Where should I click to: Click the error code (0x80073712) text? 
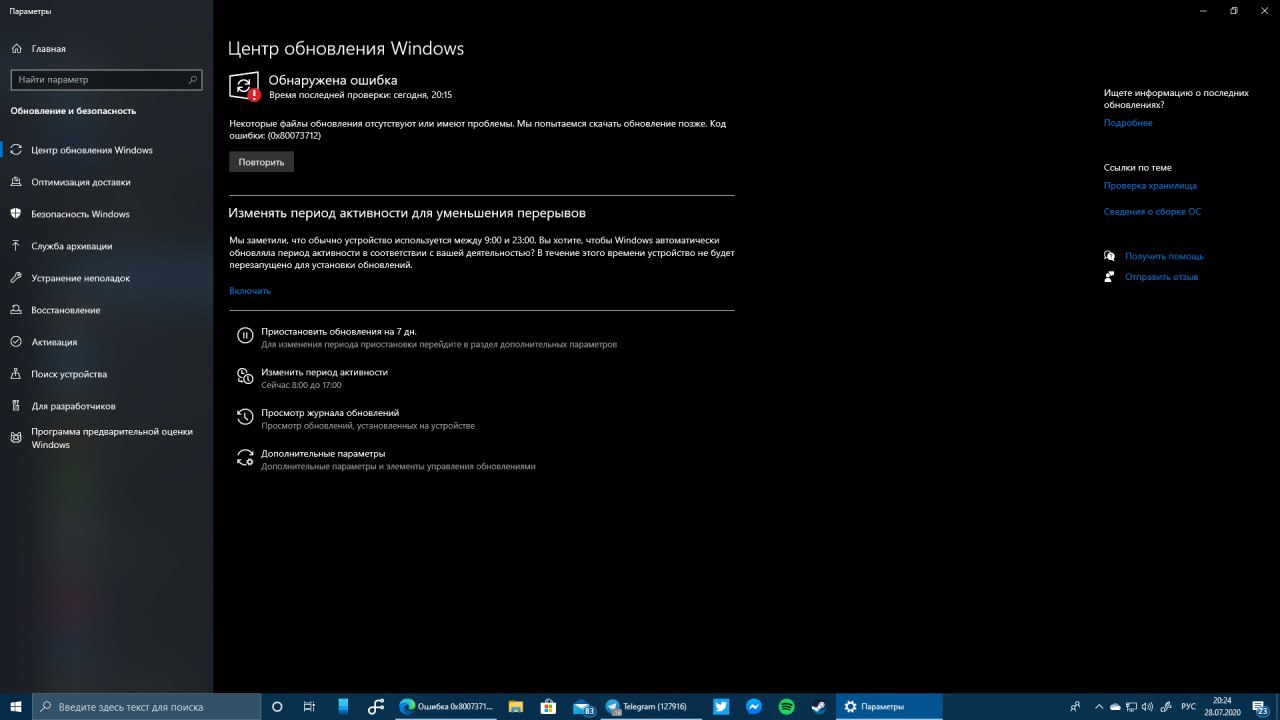[x=294, y=135]
